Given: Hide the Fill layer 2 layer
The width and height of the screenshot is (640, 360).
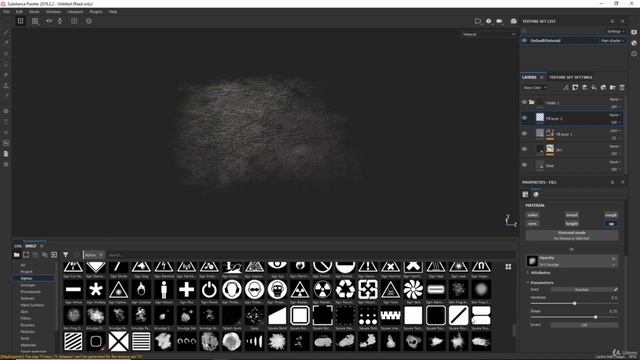Looking at the screenshot, I should (524, 118).
